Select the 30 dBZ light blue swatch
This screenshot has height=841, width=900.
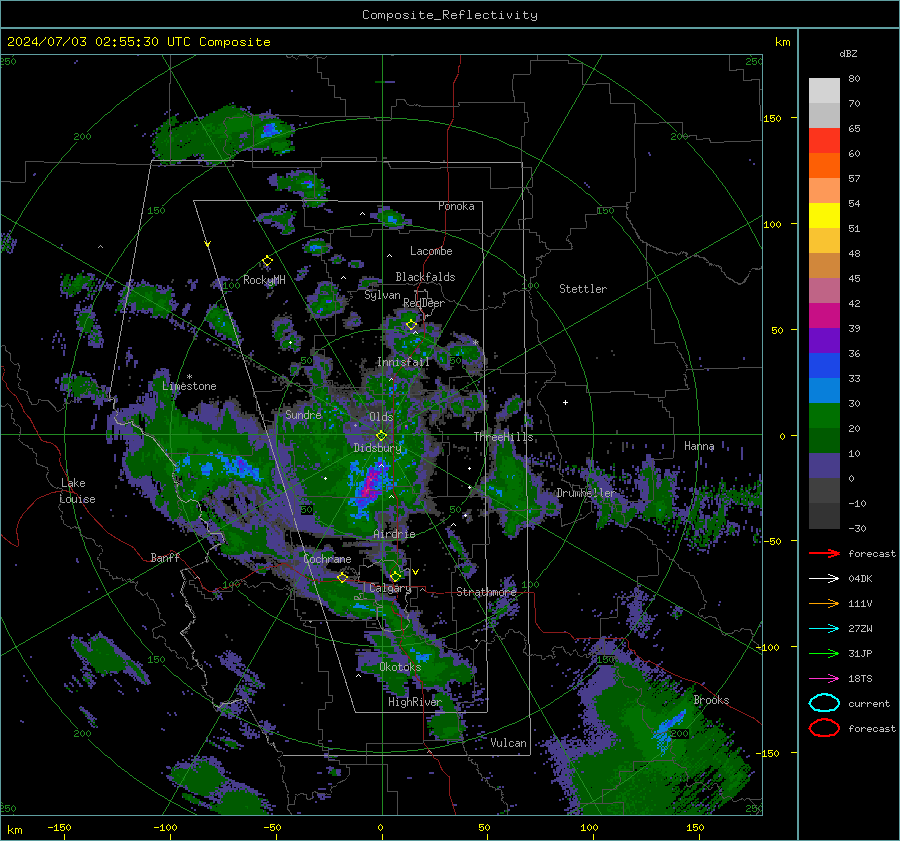824,390
